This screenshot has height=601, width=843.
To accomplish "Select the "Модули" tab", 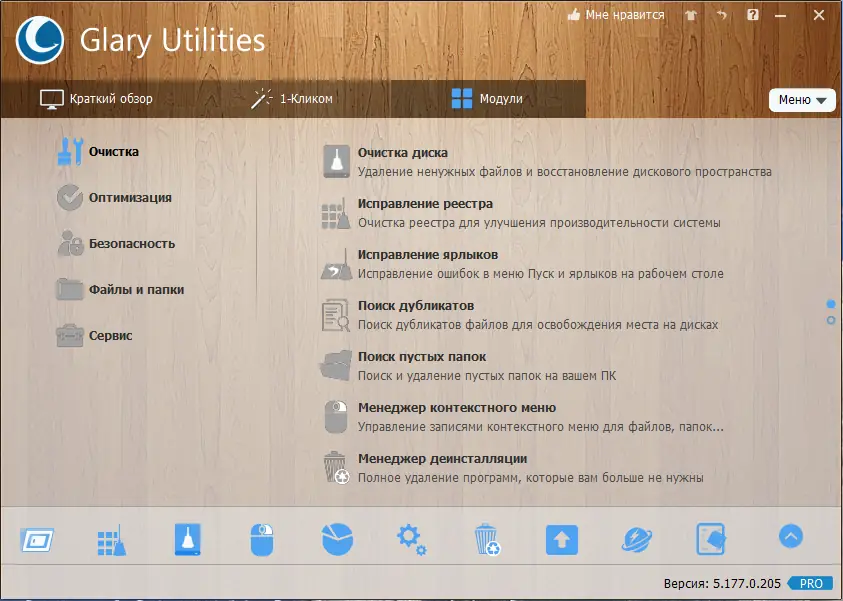I will point(487,99).
